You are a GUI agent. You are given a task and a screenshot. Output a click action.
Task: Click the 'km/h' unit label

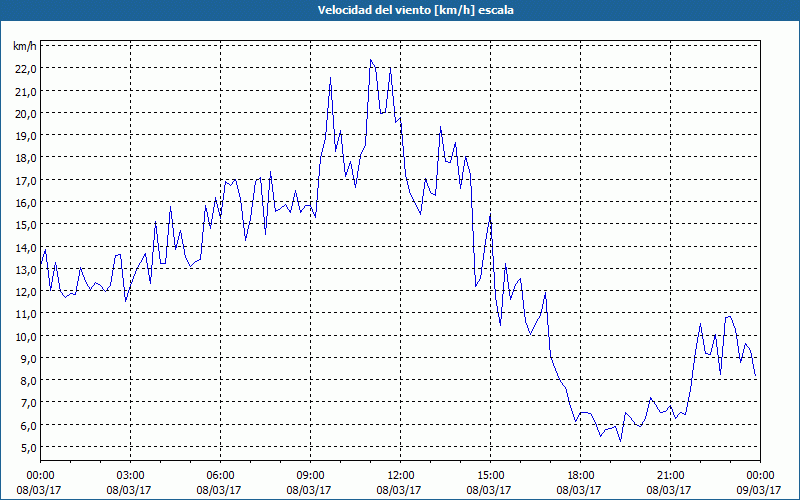[25, 46]
